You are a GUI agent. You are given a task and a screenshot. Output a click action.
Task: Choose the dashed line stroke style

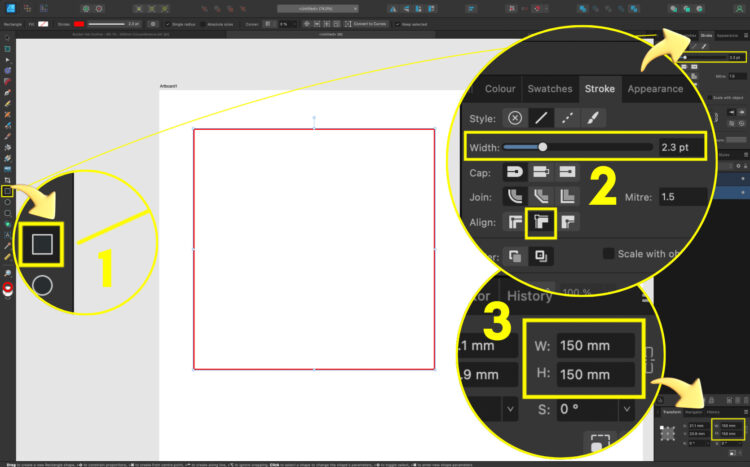click(569, 117)
